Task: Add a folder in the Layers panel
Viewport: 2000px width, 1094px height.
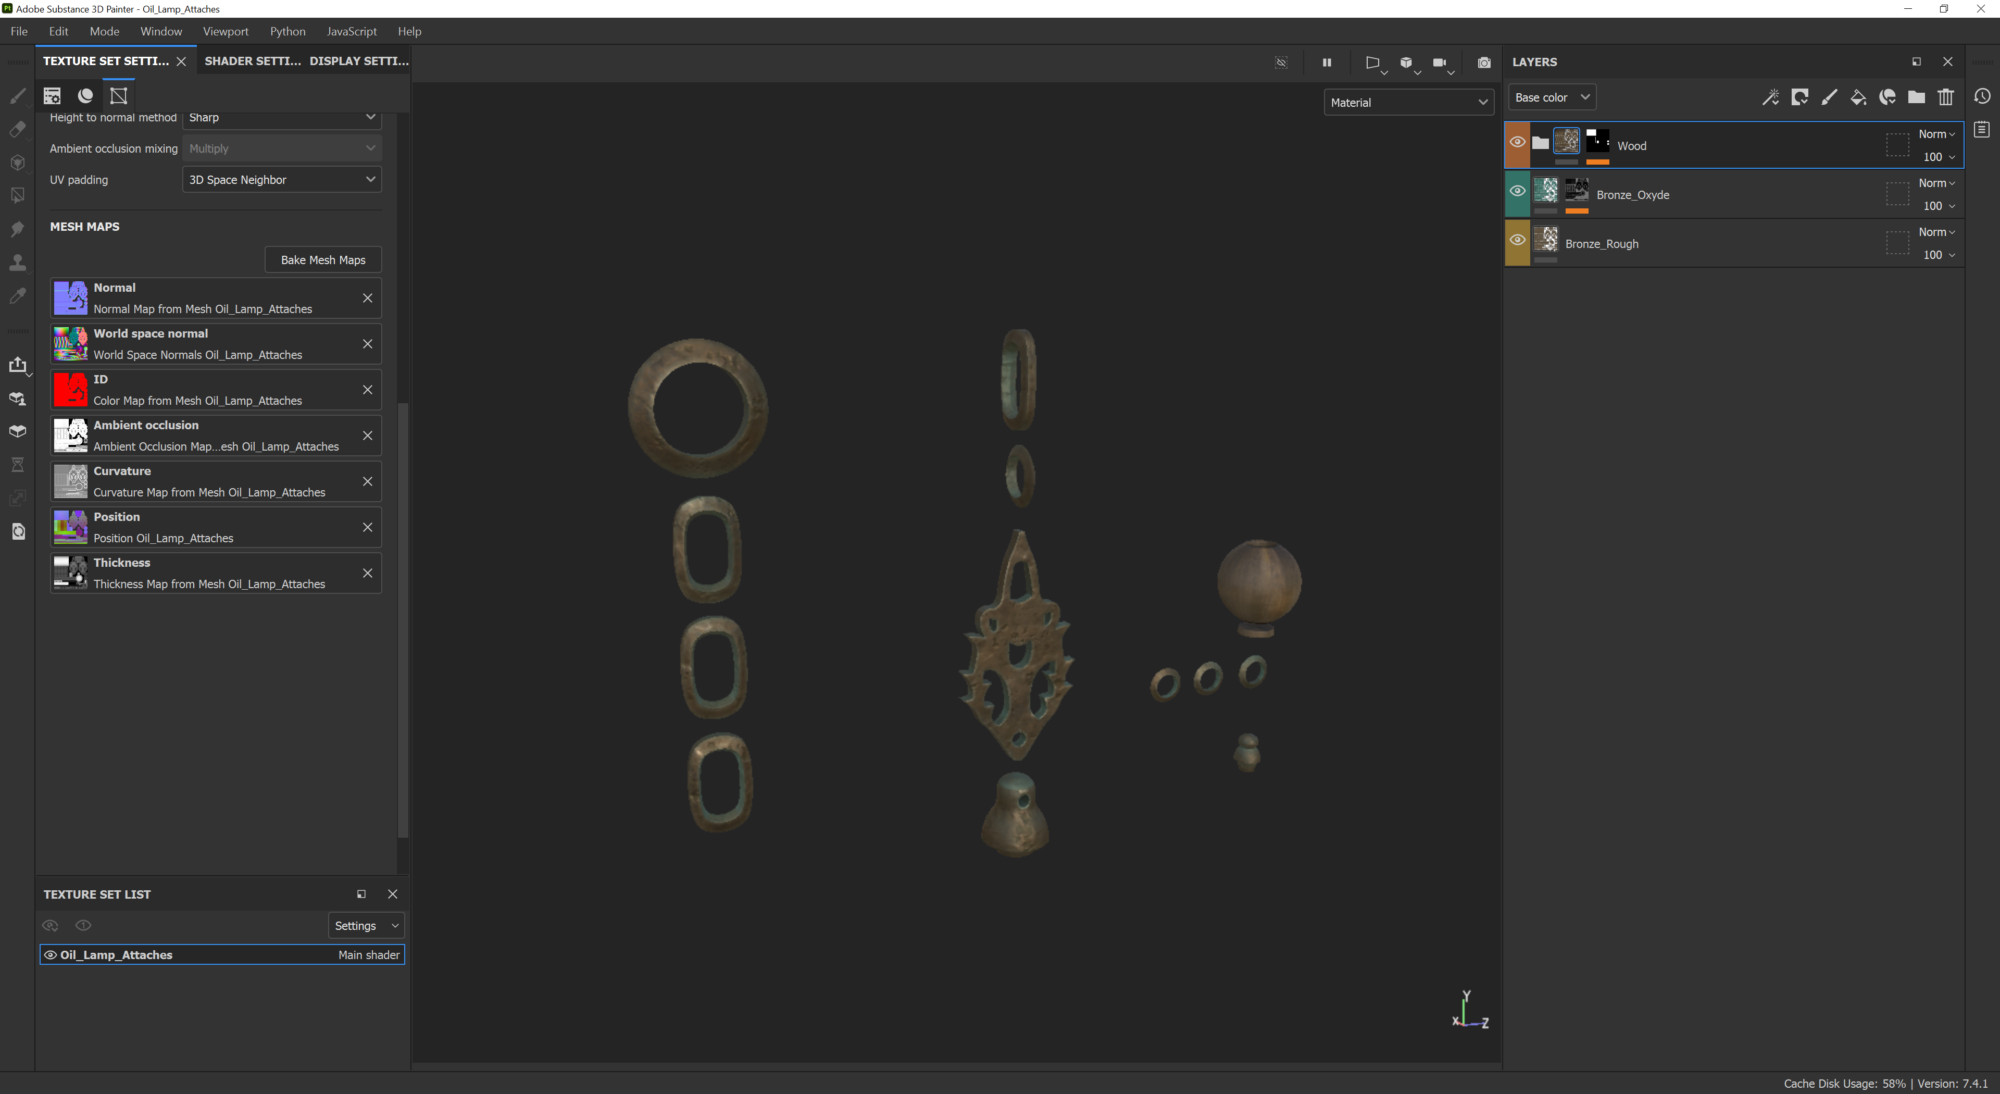Action: coord(1916,97)
